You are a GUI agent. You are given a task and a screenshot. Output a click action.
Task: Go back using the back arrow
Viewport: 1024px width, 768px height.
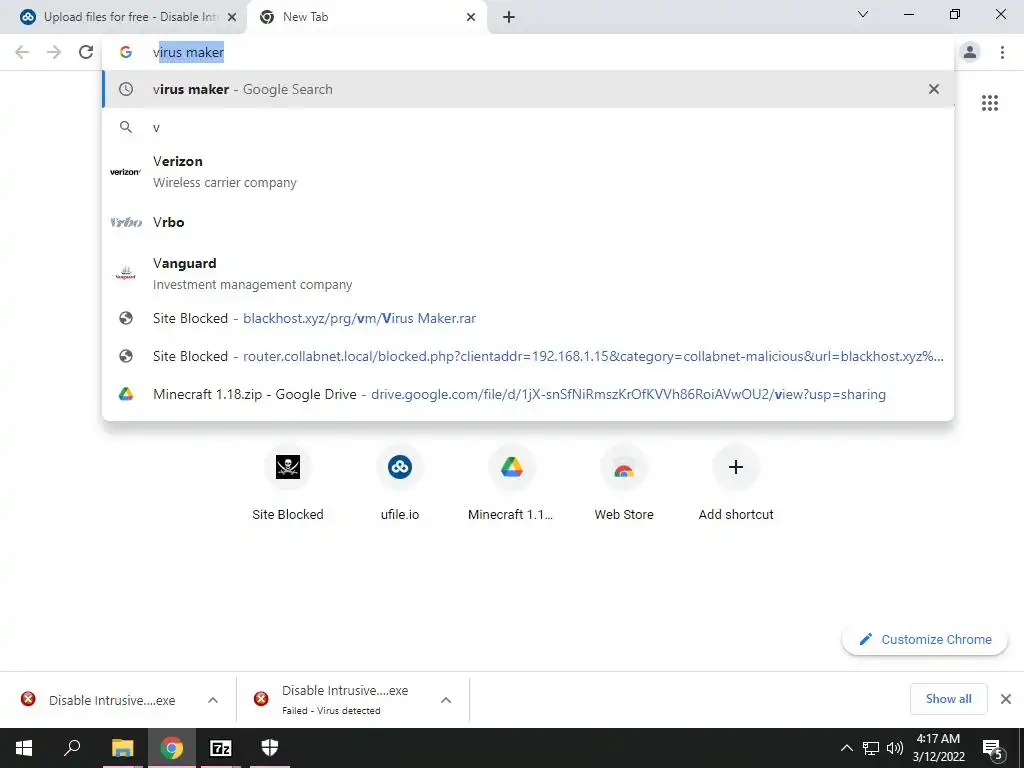coord(22,52)
